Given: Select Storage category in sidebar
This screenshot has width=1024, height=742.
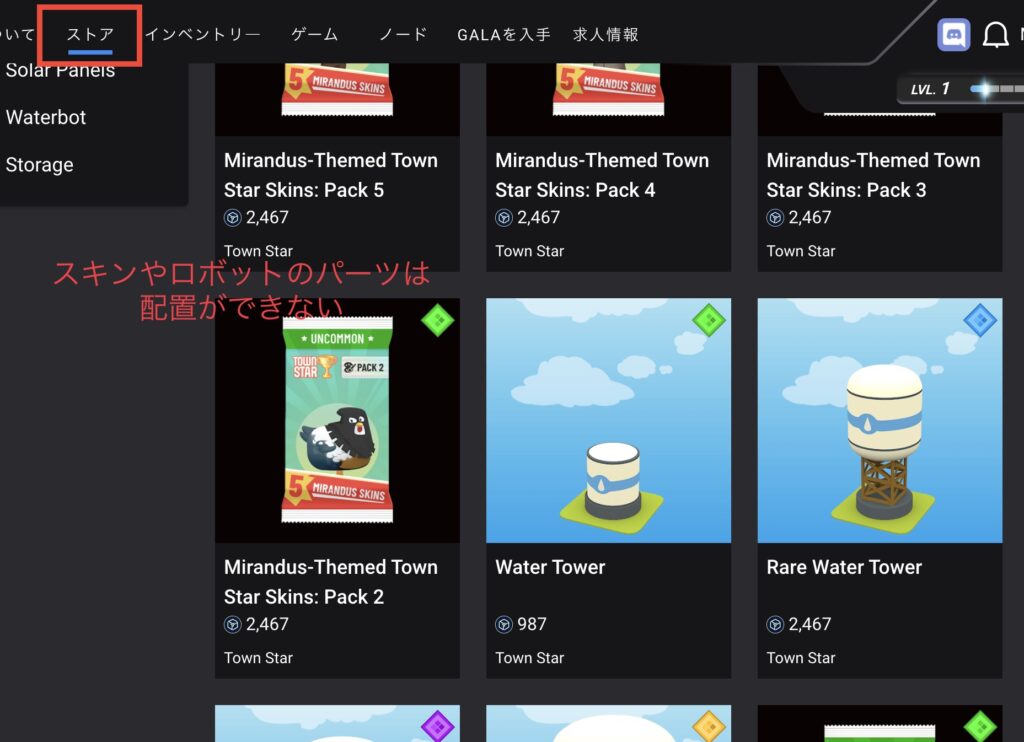Looking at the screenshot, I should (39, 165).
